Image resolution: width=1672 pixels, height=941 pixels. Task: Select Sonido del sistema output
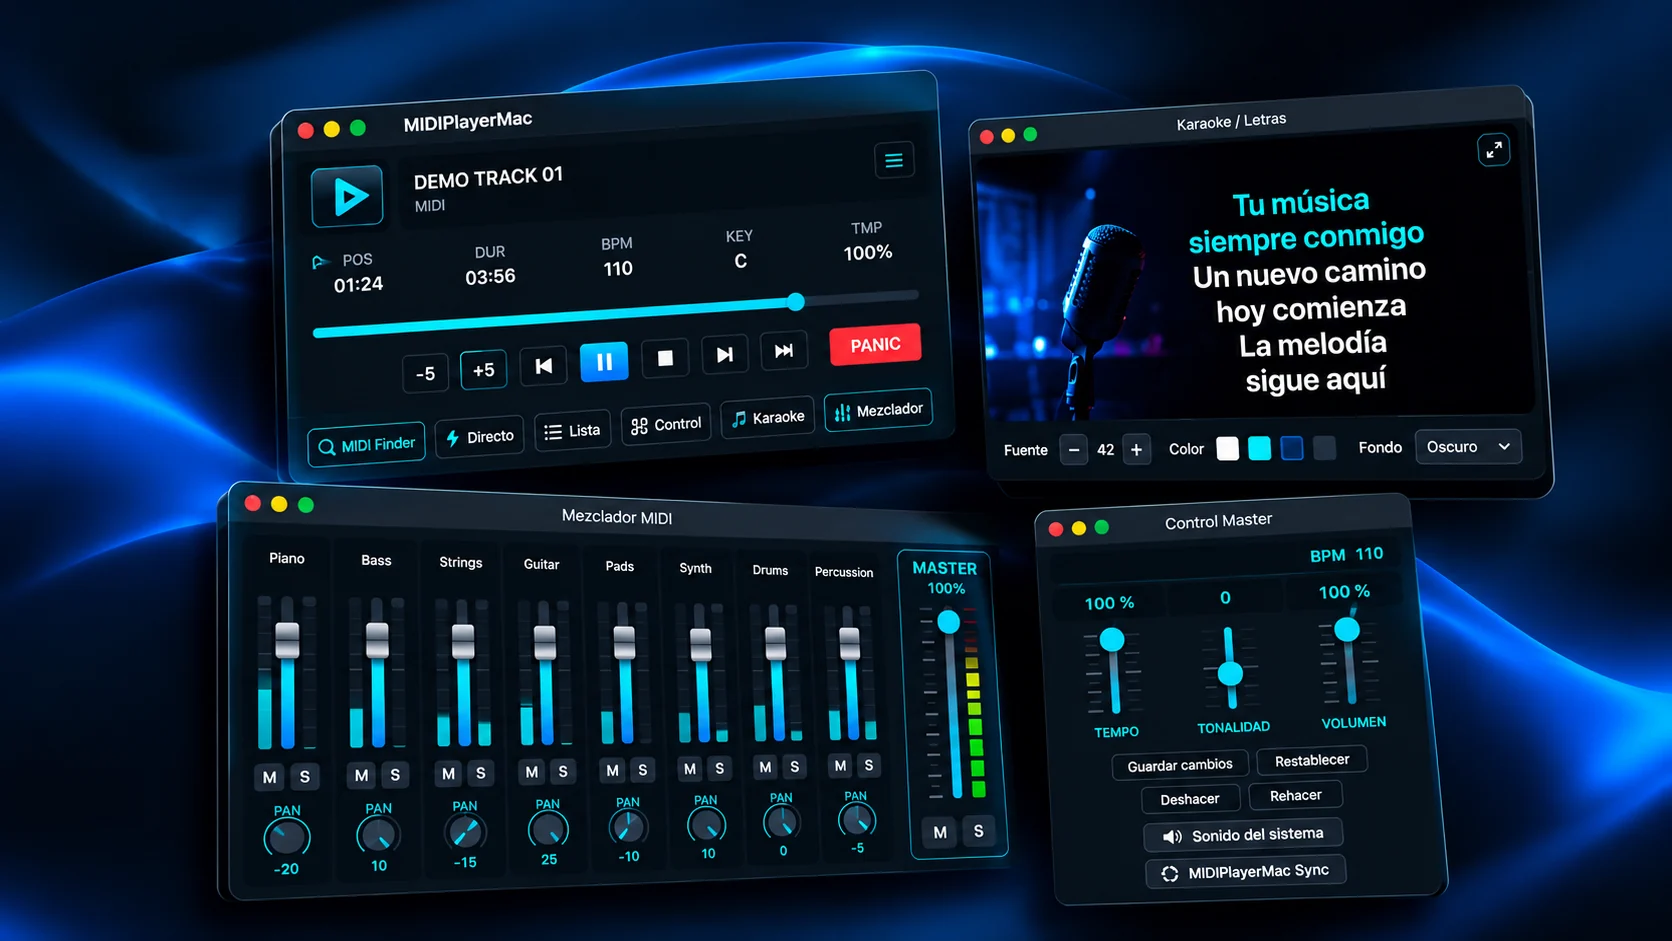tap(1243, 834)
